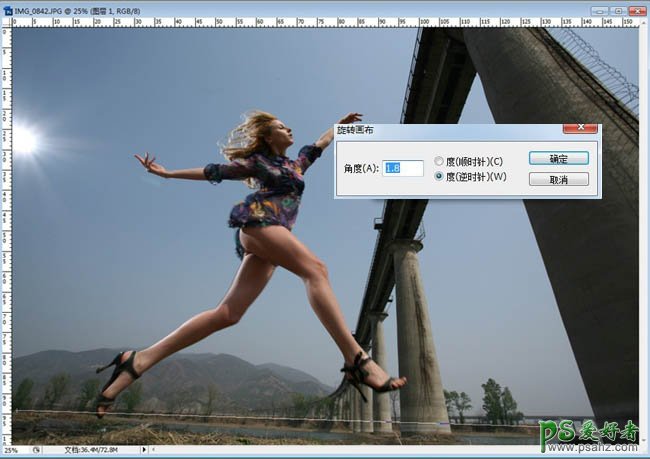Click the ruler origin corner box
The height and width of the screenshot is (459, 650).
tap(5, 23)
